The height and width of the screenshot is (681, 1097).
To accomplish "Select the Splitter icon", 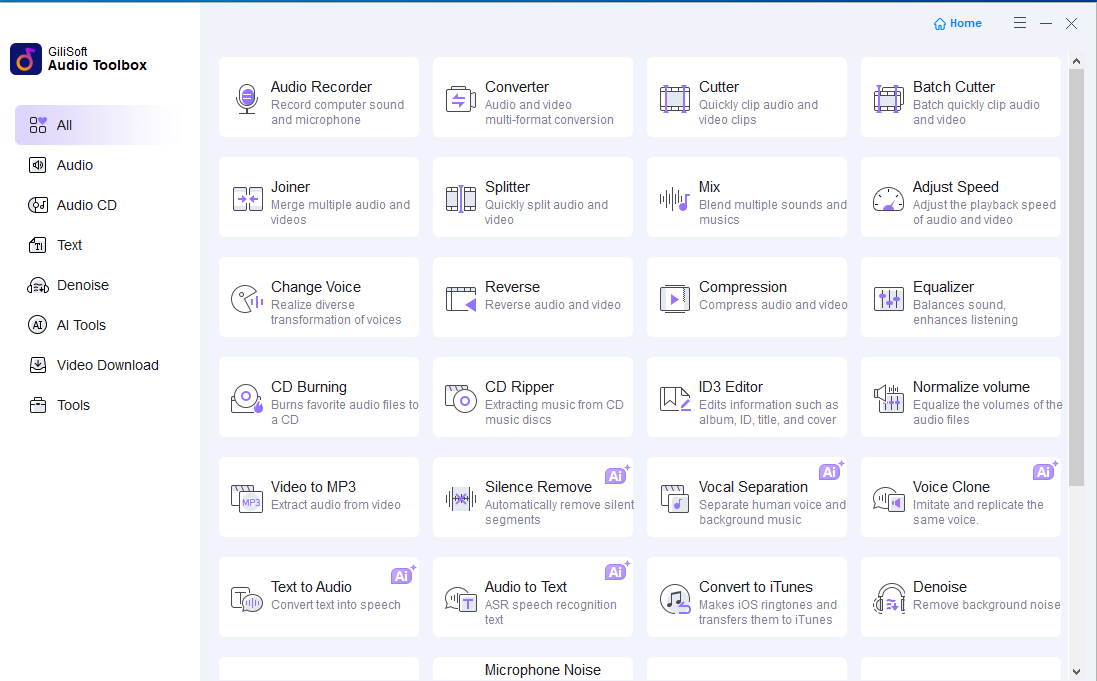I will click(x=460, y=199).
